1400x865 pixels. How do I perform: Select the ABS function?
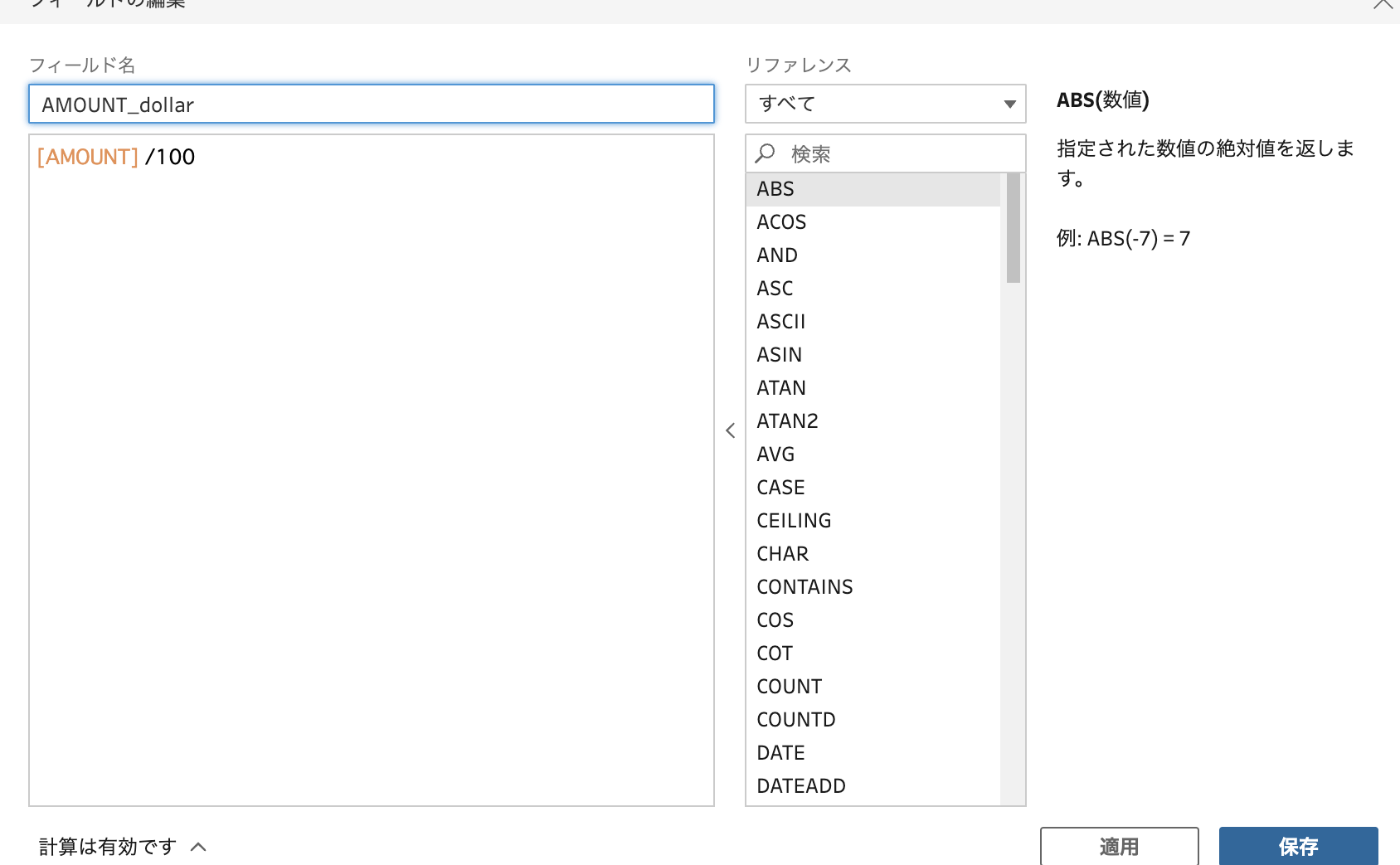point(873,189)
